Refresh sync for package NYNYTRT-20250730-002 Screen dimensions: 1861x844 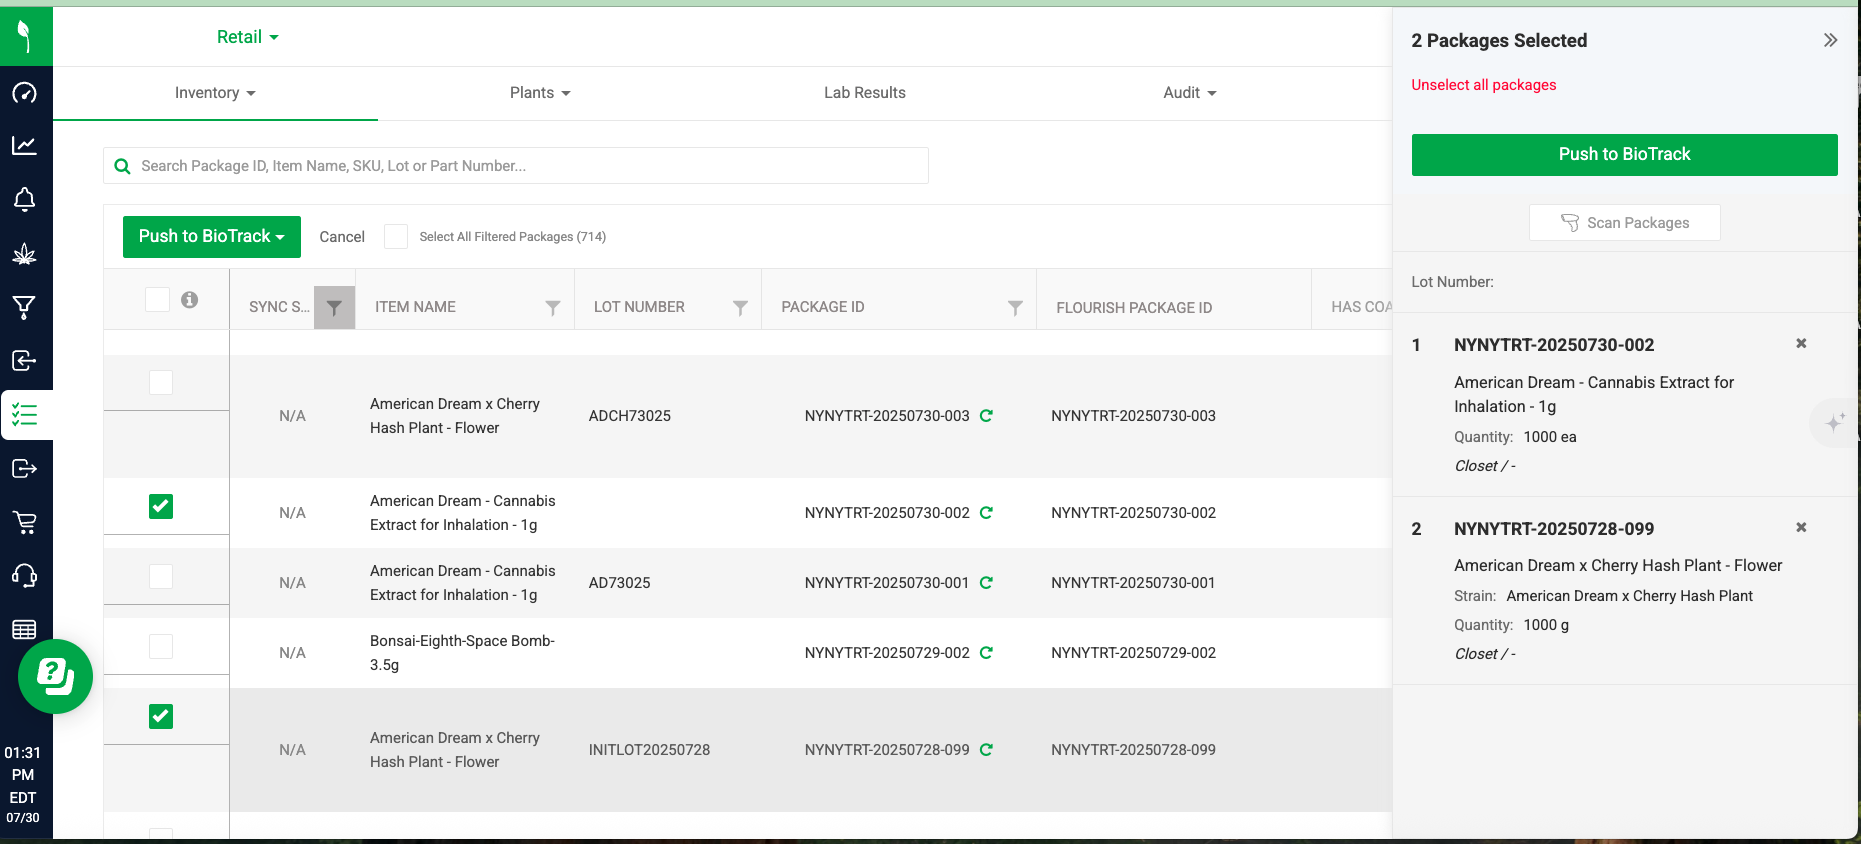tap(986, 513)
